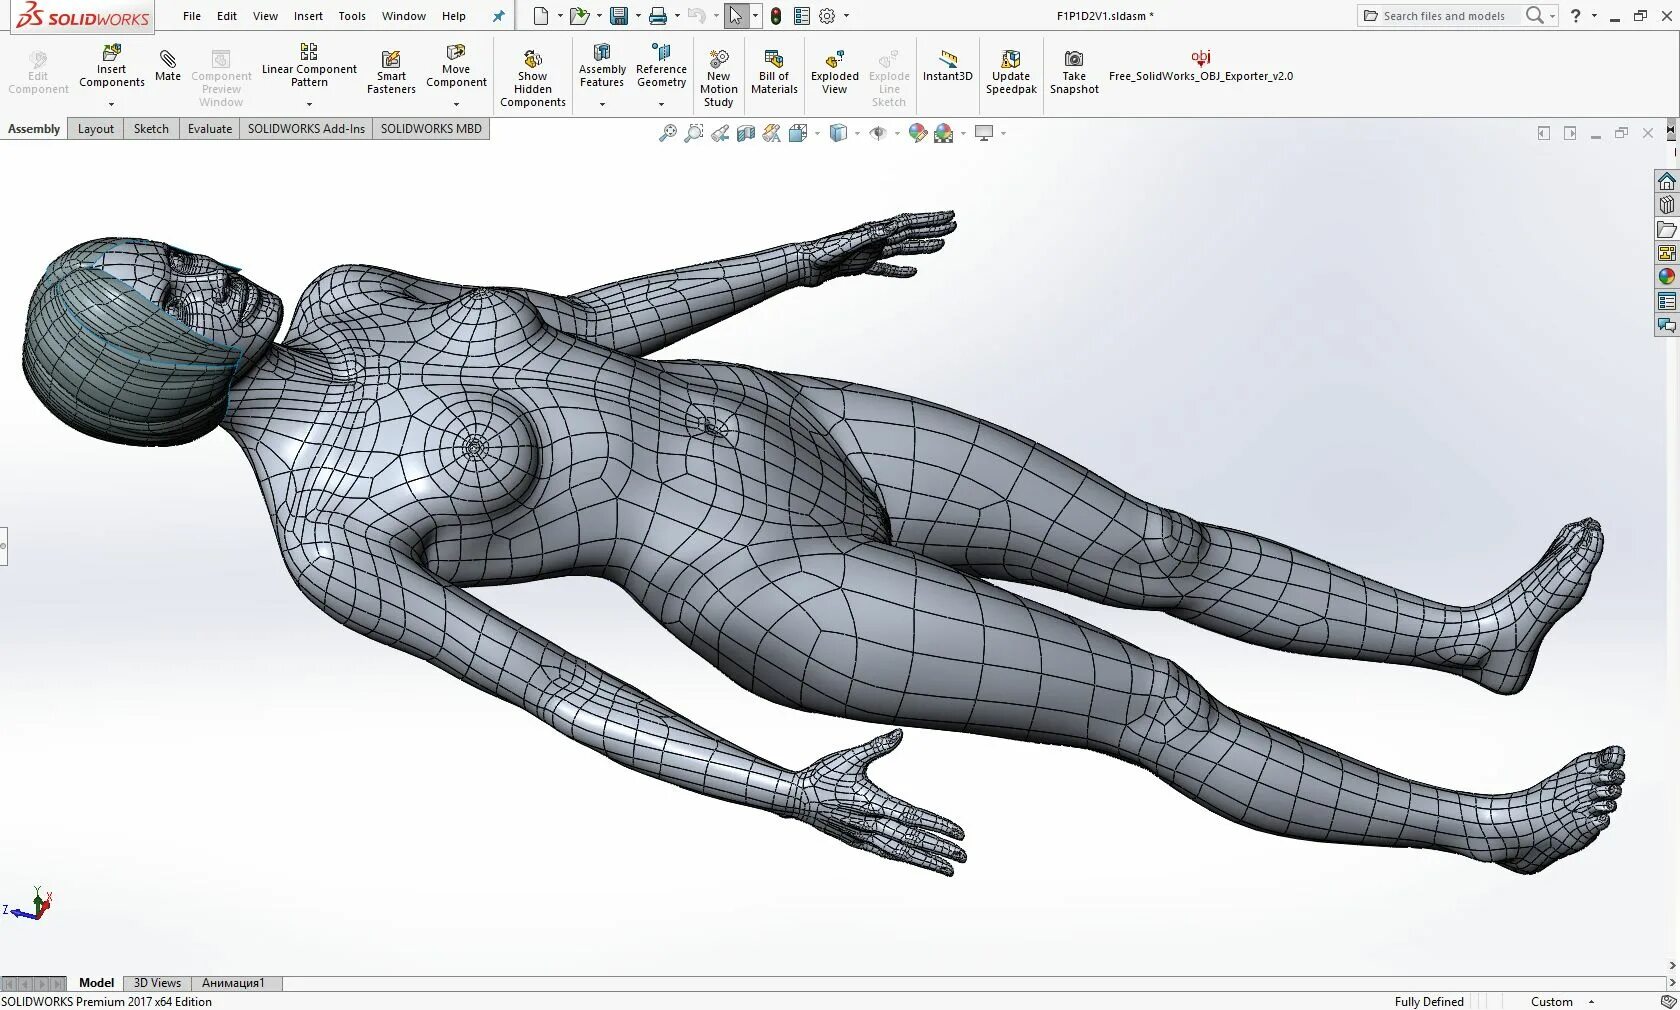Click the Previous View icon

click(x=720, y=133)
